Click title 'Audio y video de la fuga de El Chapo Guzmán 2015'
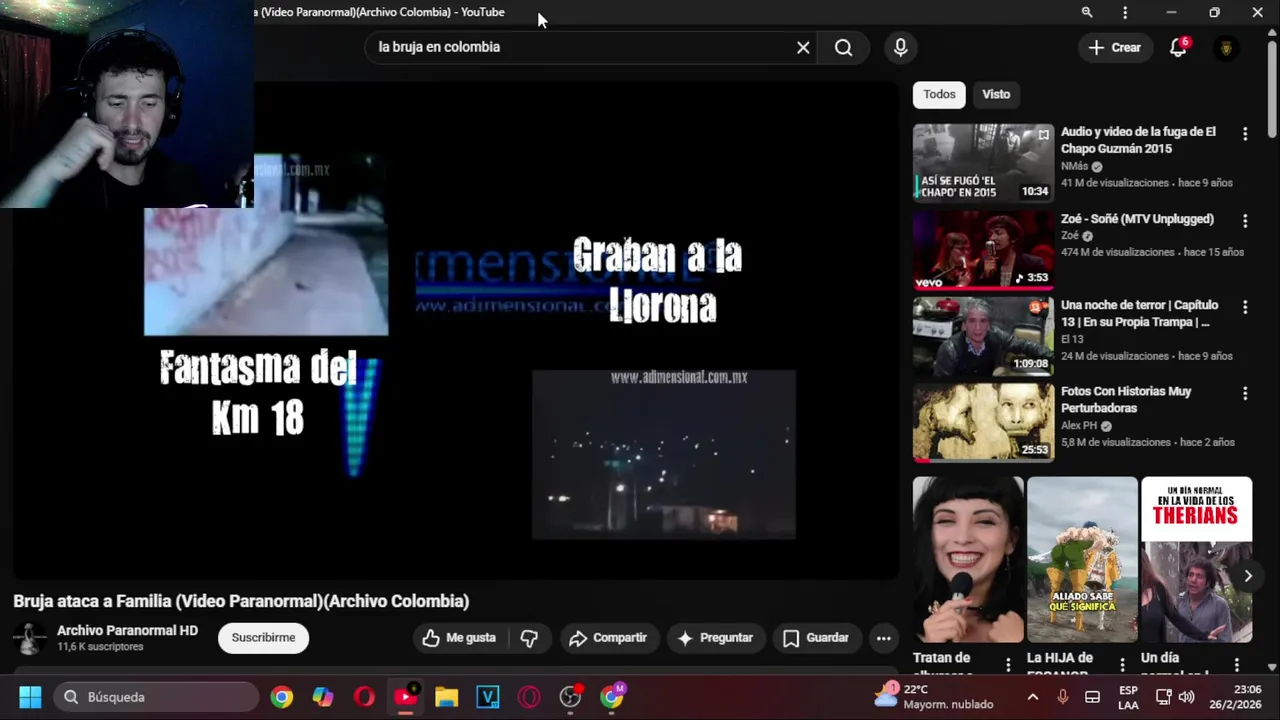 pos(1138,140)
